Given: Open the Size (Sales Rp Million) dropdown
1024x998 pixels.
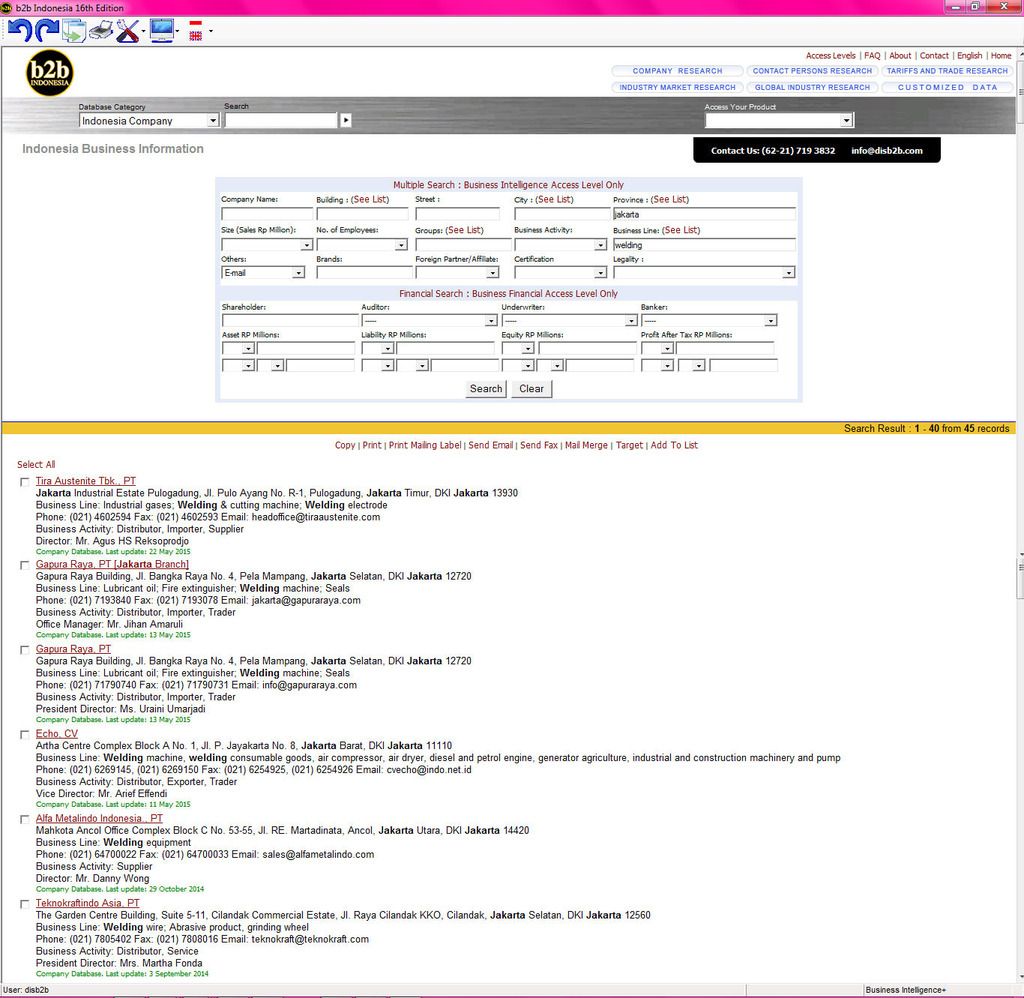Looking at the screenshot, I should [267, 245].
